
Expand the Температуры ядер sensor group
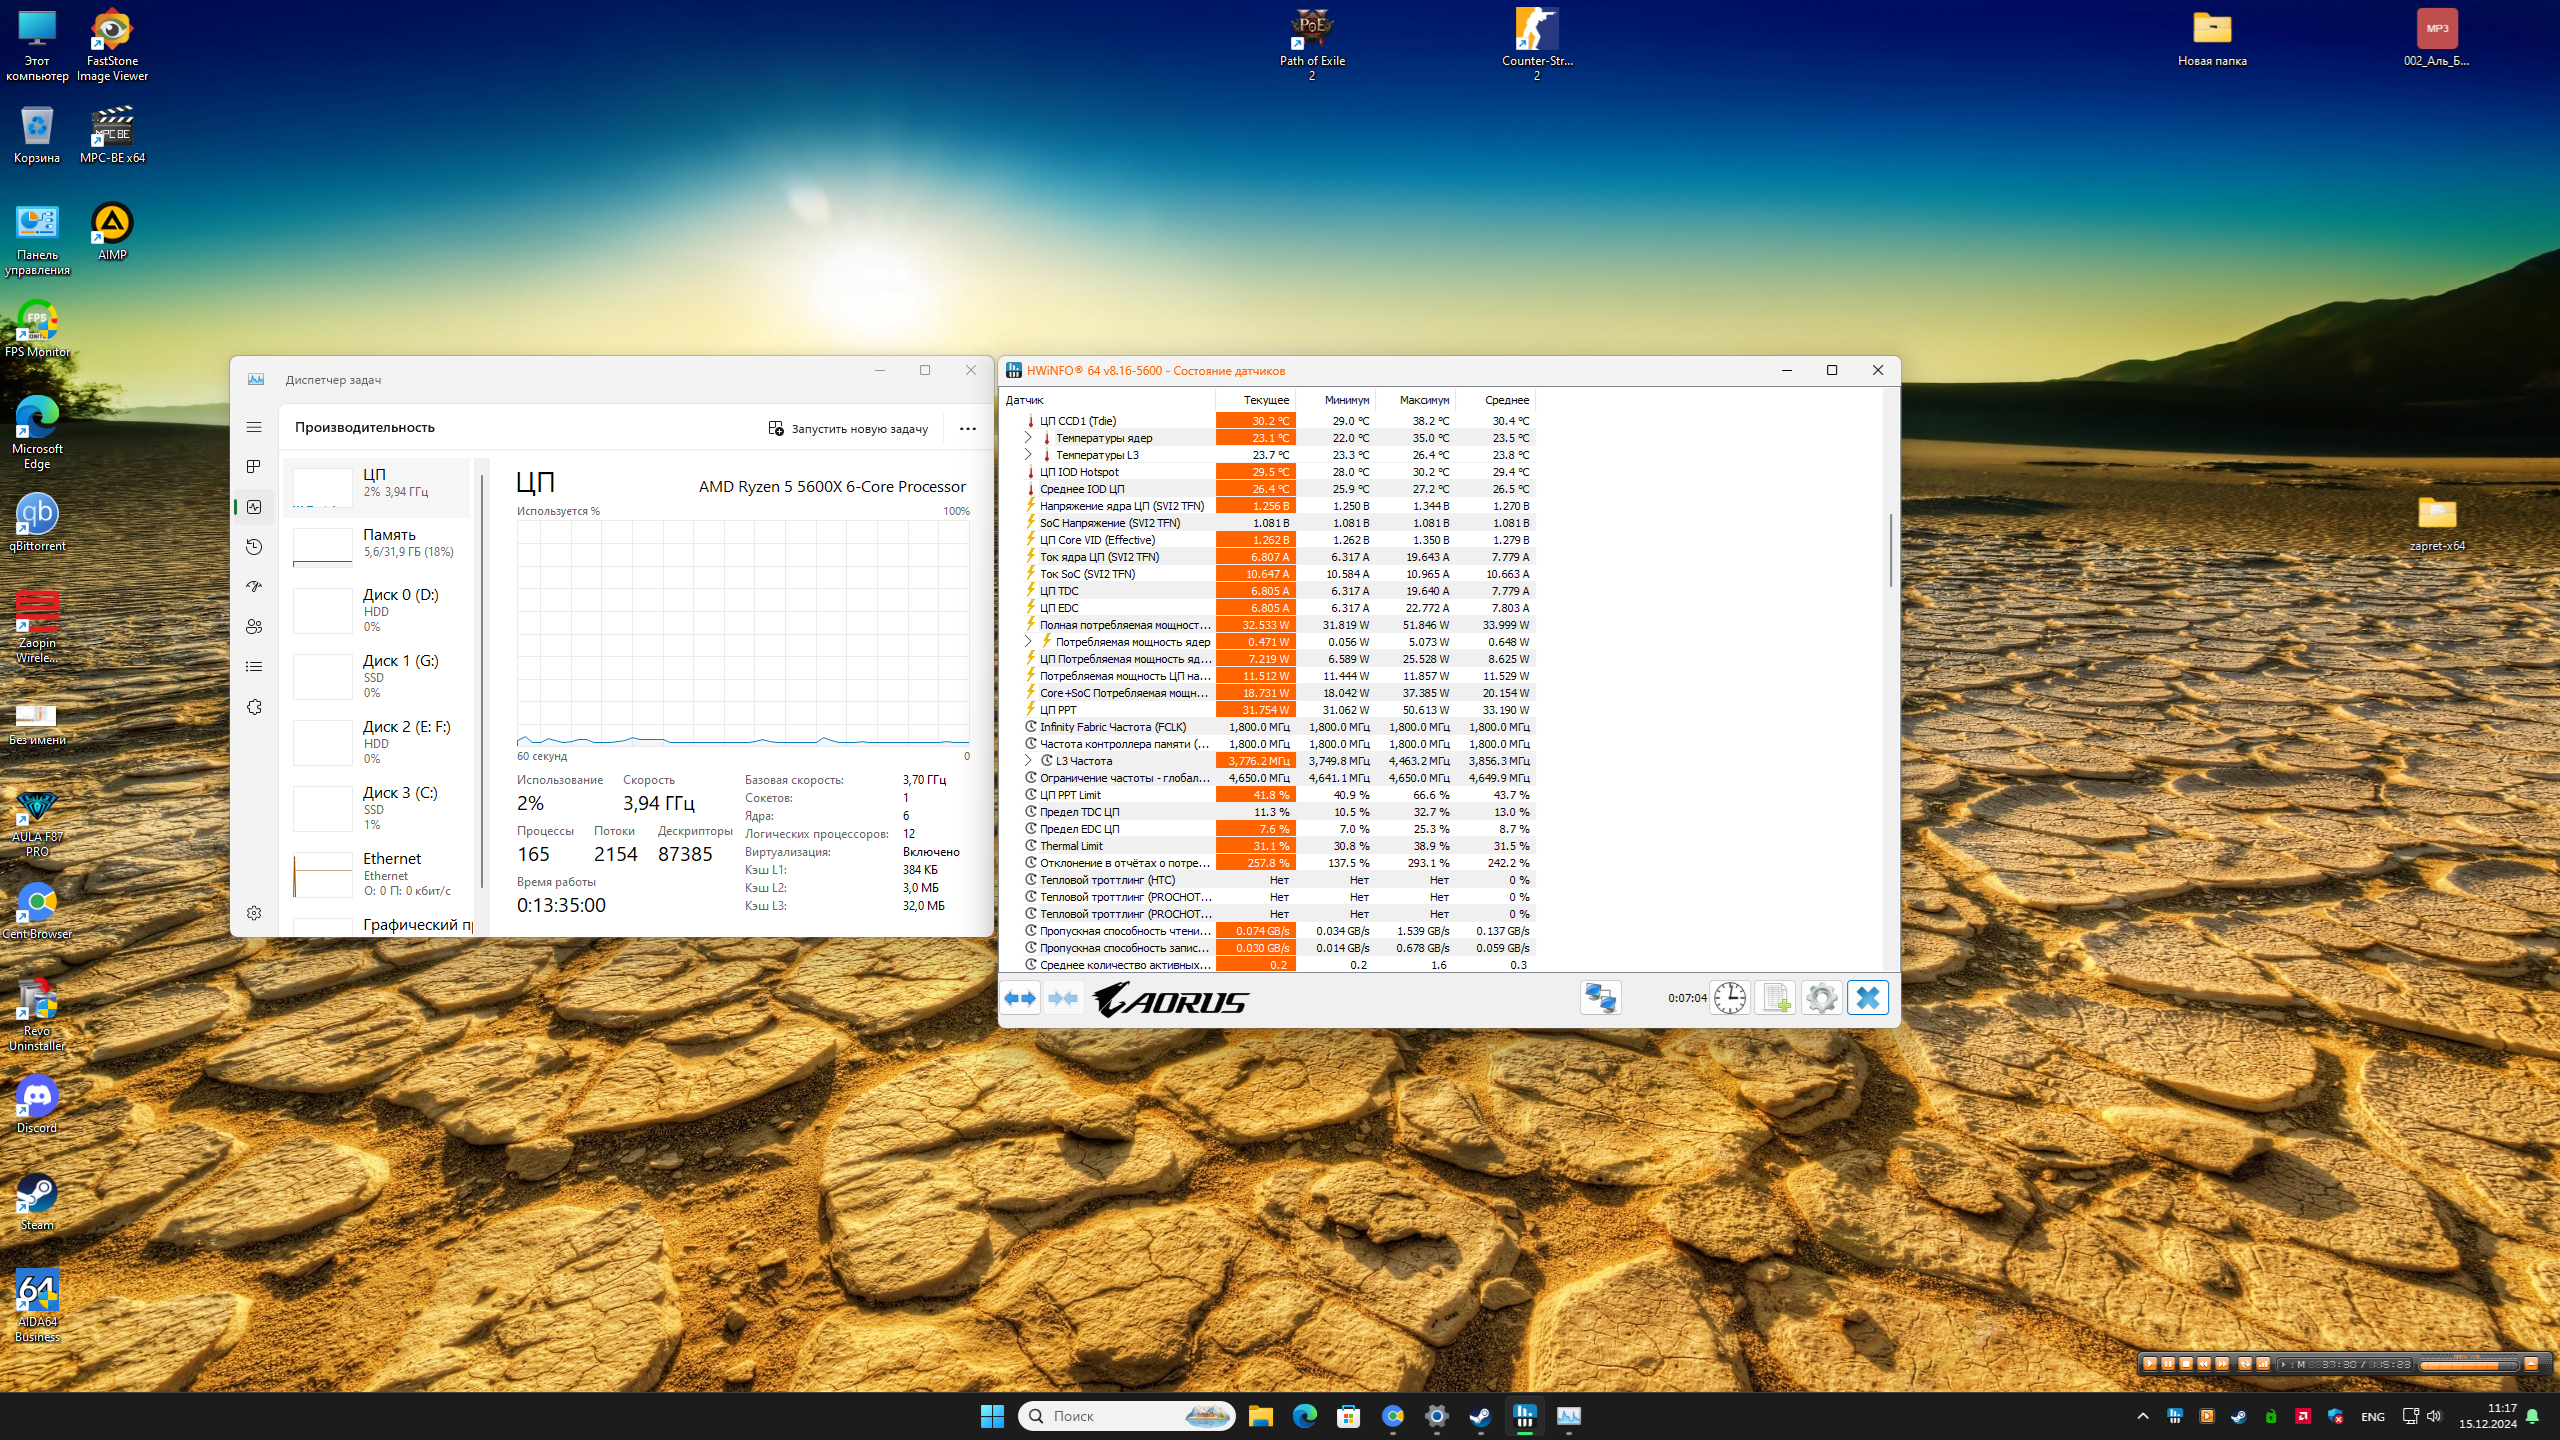point(1027,438)
